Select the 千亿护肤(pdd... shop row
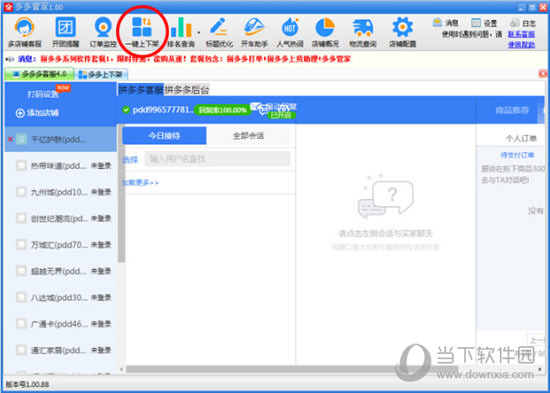Image resolution: width=550 pixels, height=393 pixels. (x=61, y=139)
